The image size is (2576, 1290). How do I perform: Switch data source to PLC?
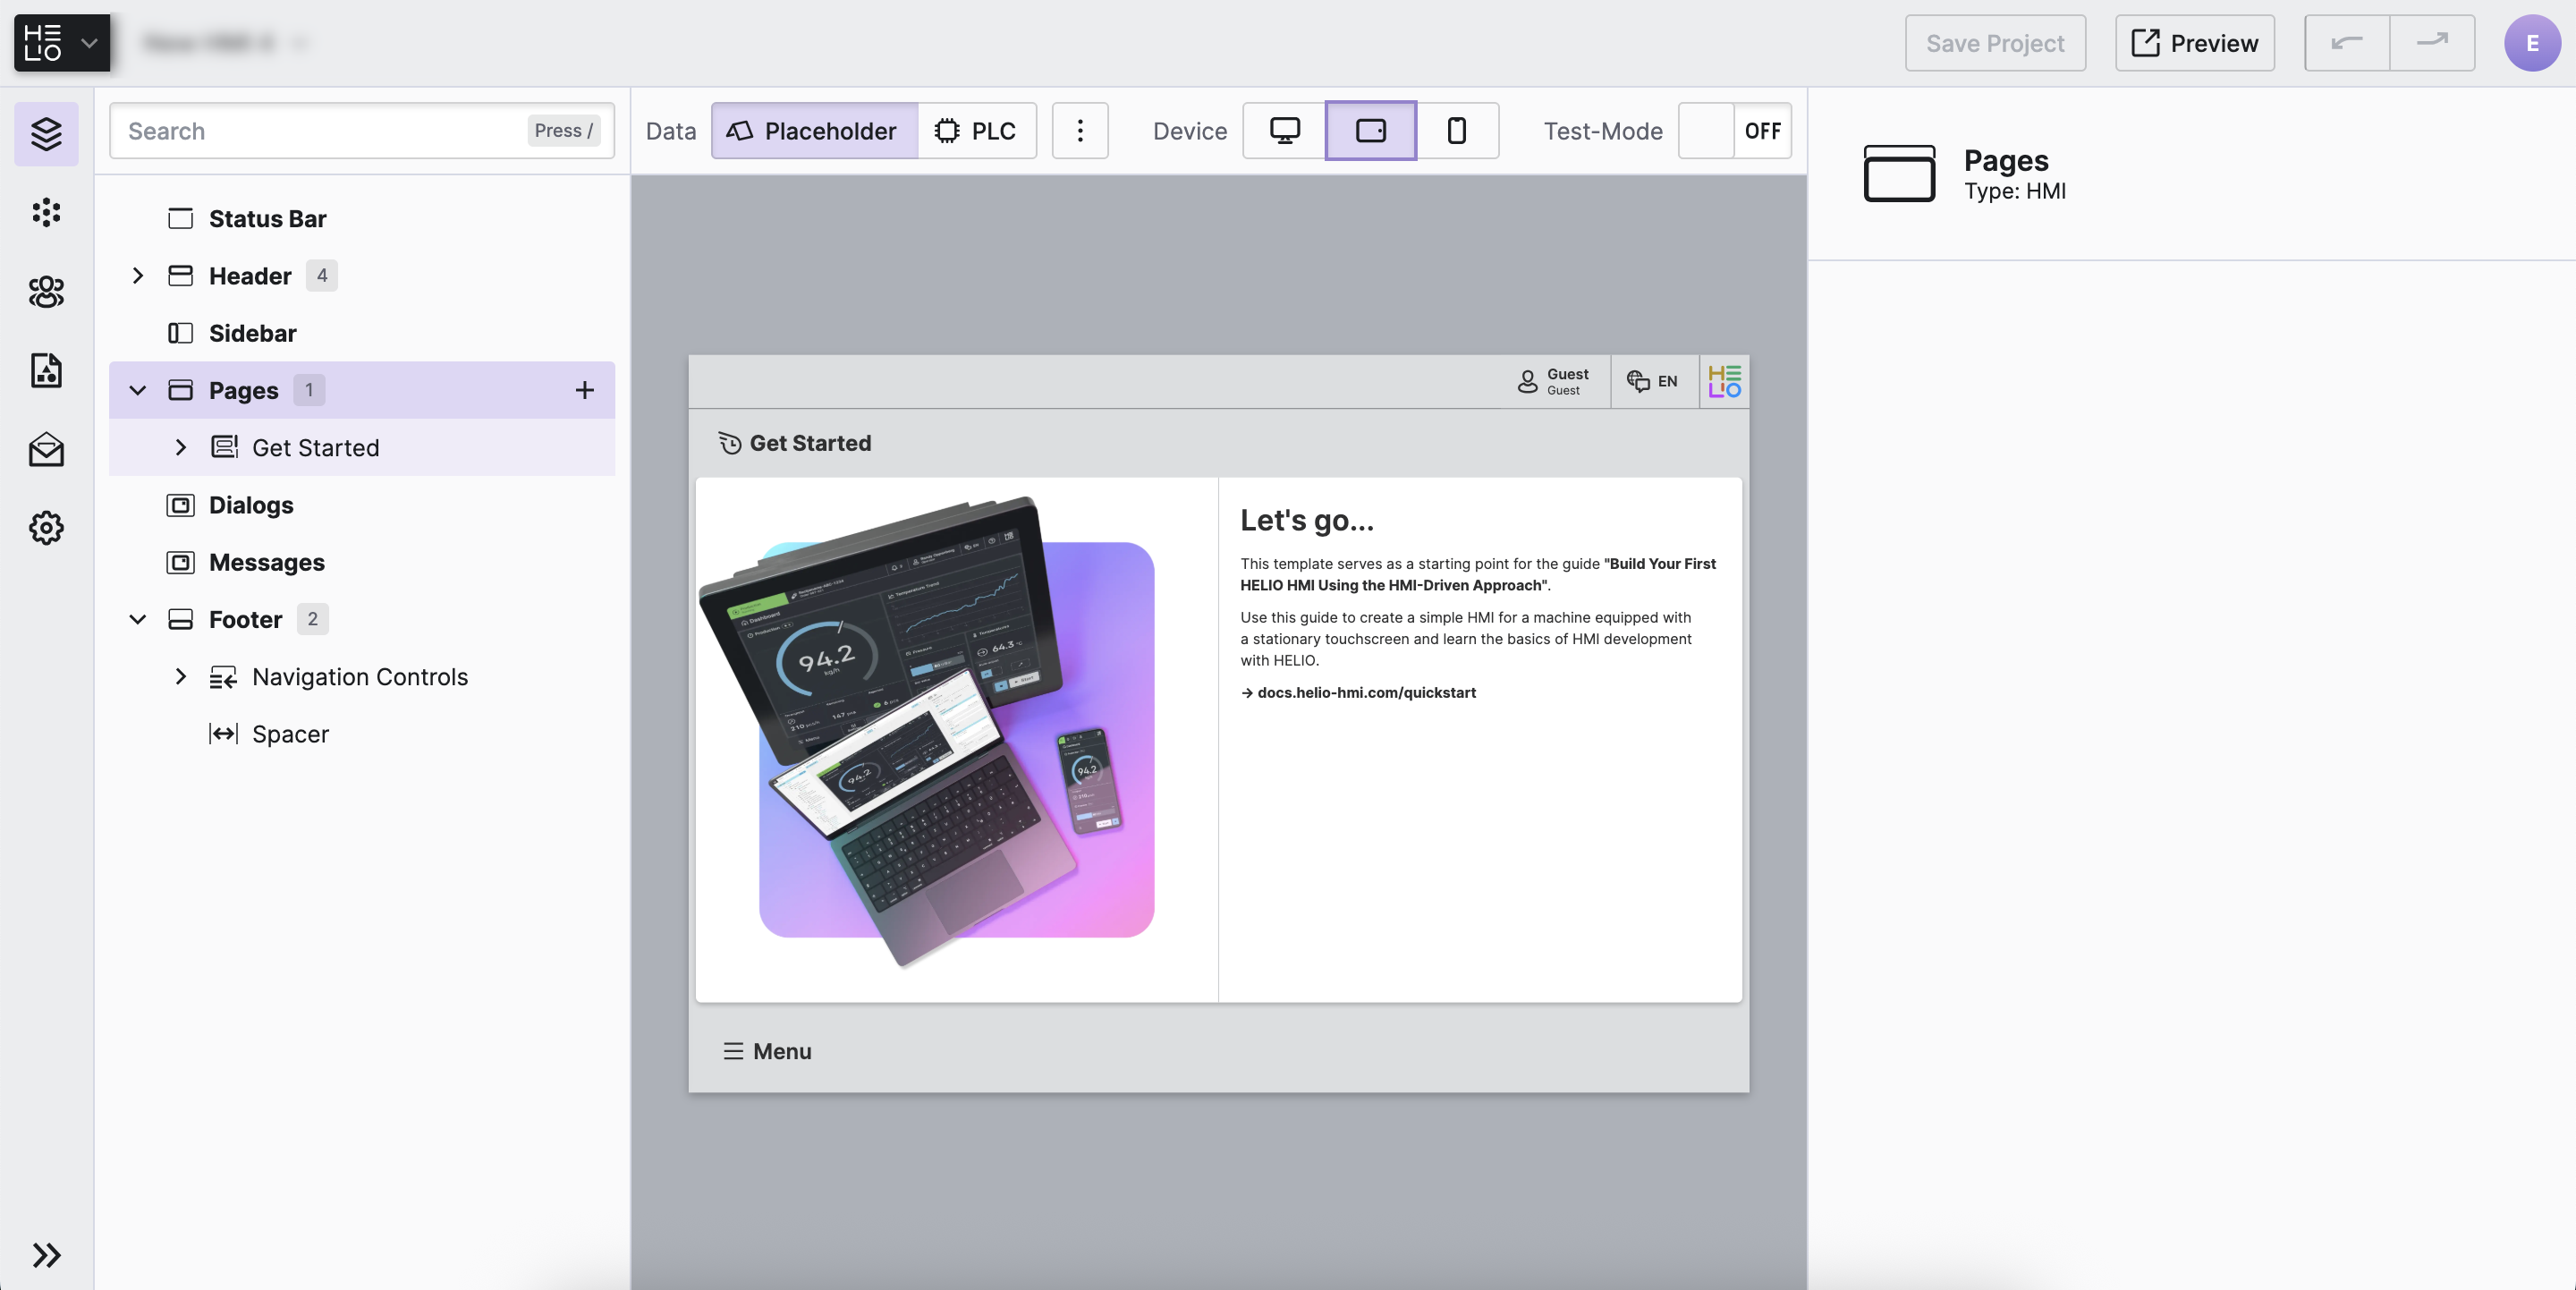pyautogui.click(x=976, y=130)
